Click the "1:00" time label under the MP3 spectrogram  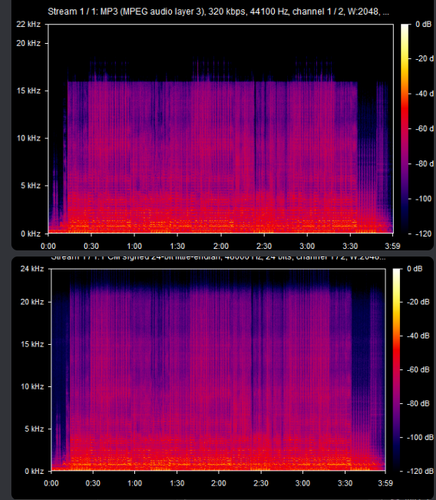[134, 246]
